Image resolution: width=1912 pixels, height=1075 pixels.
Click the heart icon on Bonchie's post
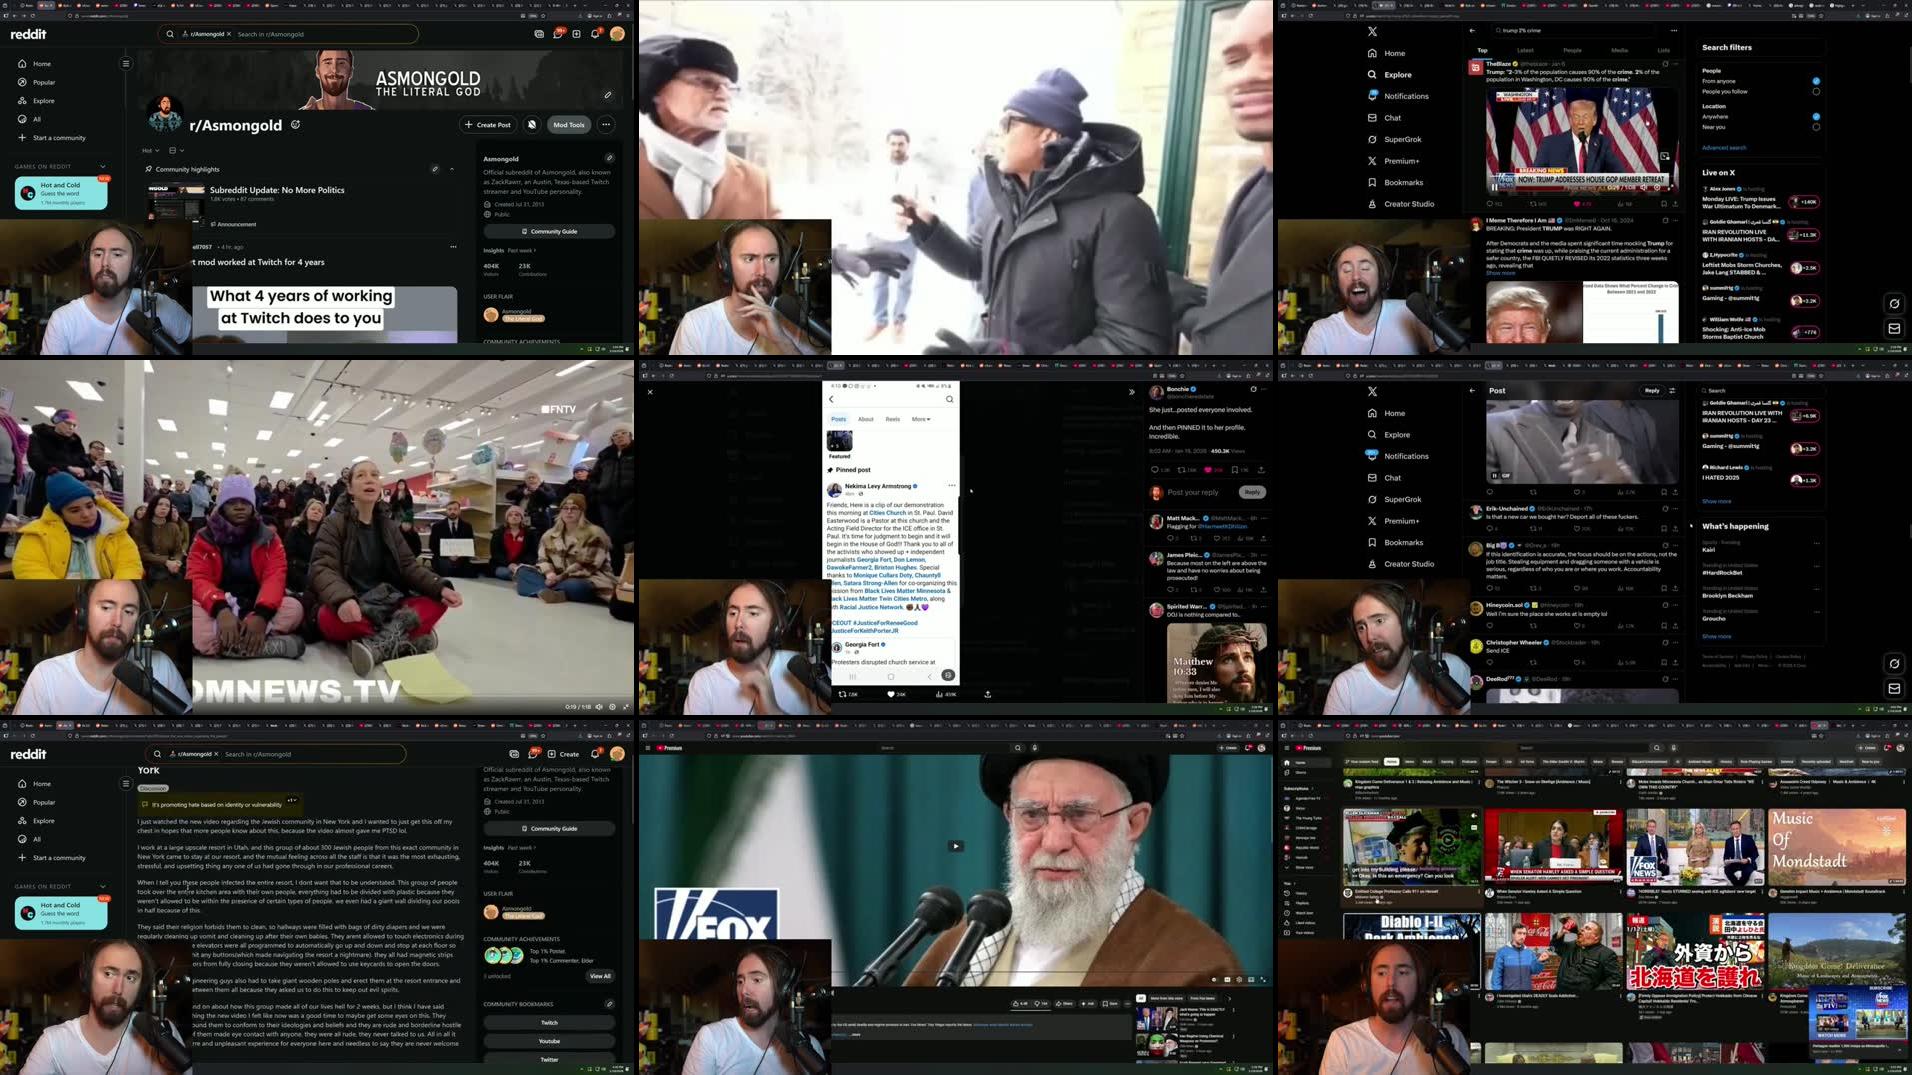(x=1207, y=469)
